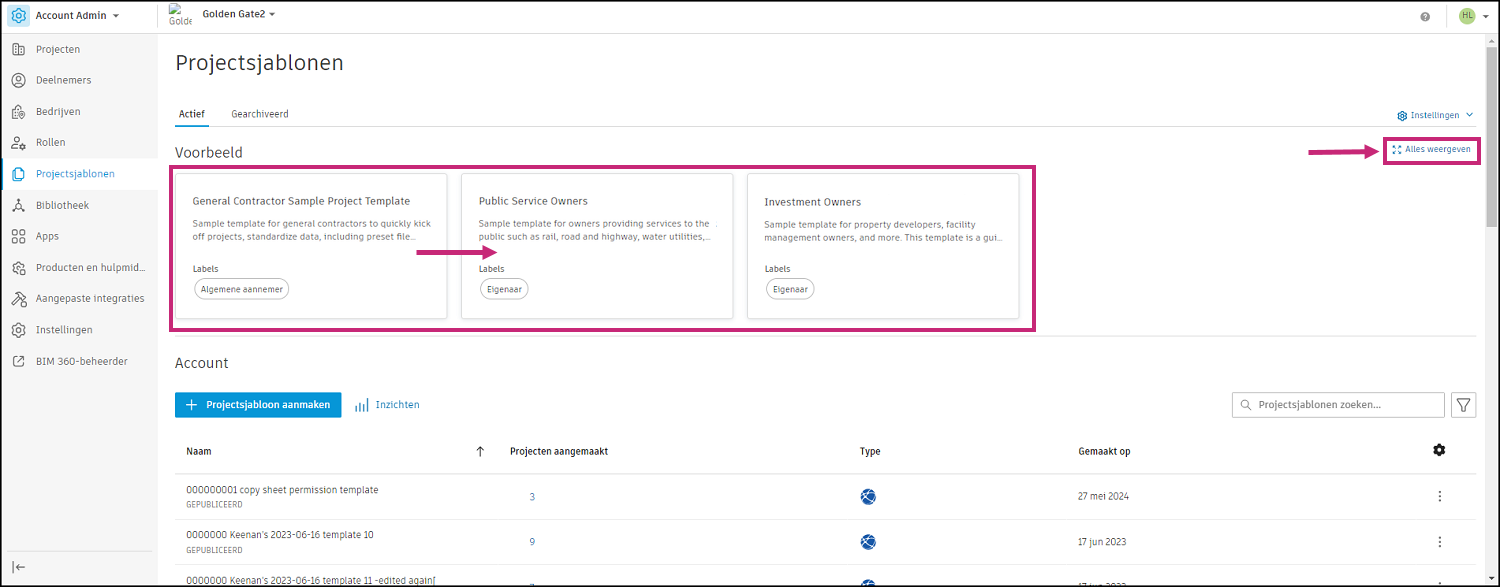Viewport: 1500px width, 587px height.
Task: Open three-dot menu for first template
Action: [1439, 496]
